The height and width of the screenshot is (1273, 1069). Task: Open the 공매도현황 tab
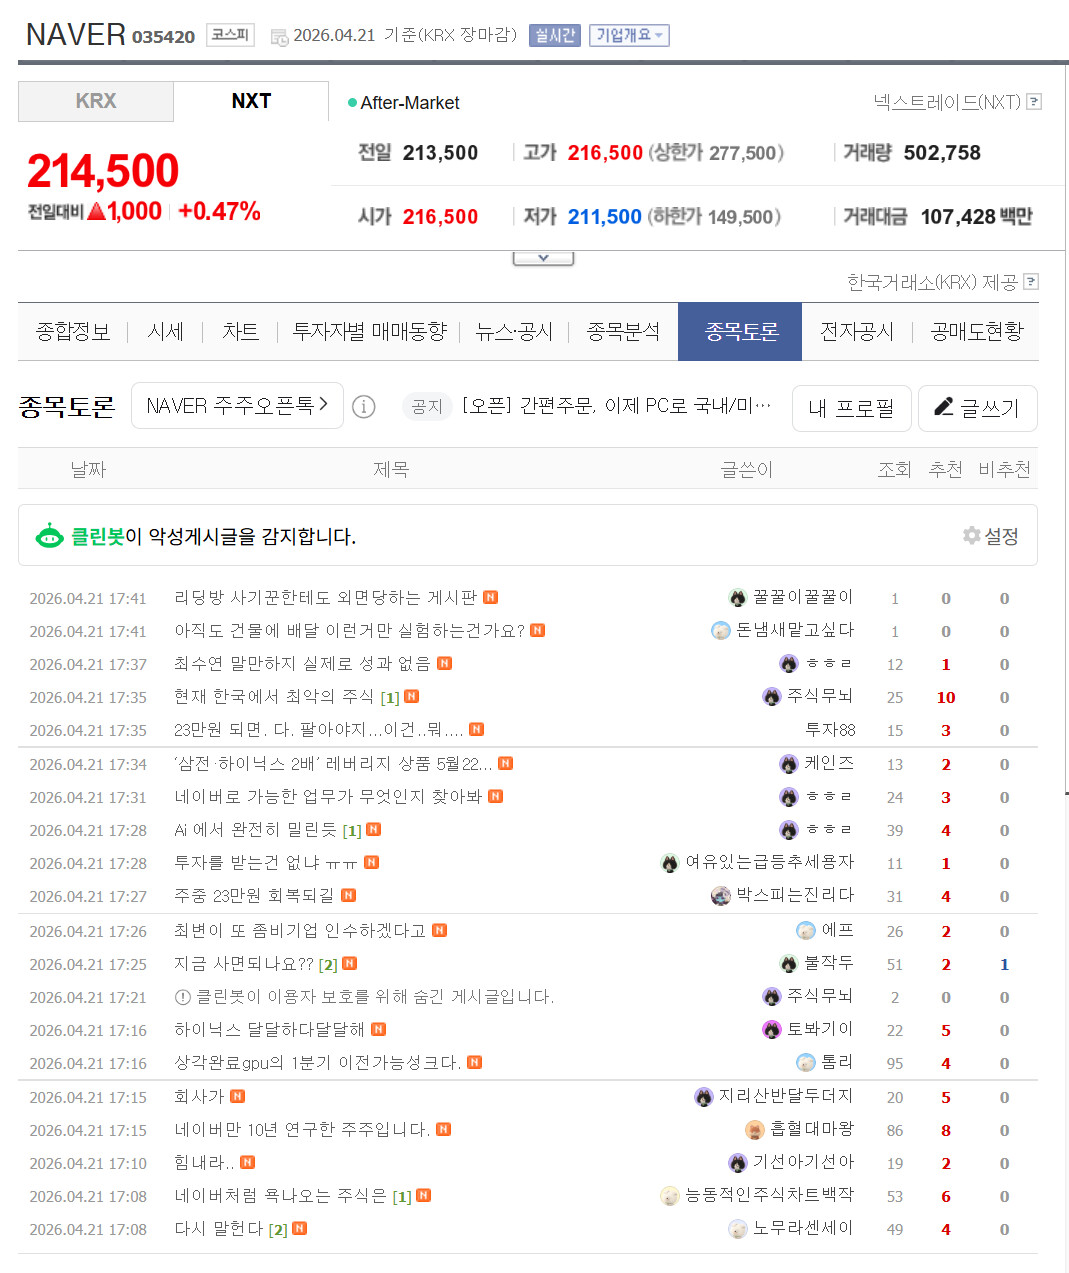point(977,331)
